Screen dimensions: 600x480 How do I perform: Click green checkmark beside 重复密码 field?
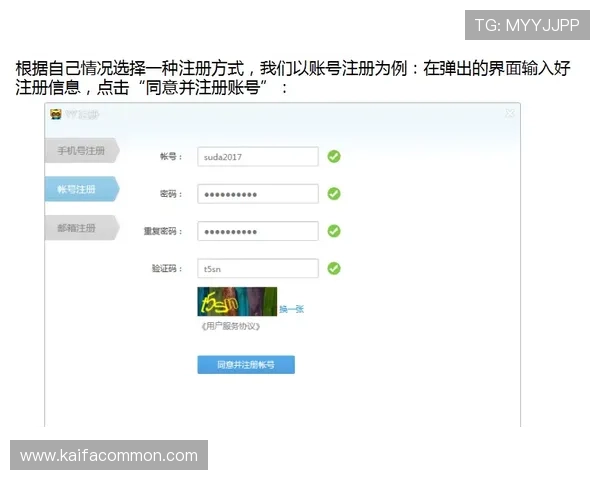[x=334, y=231]
